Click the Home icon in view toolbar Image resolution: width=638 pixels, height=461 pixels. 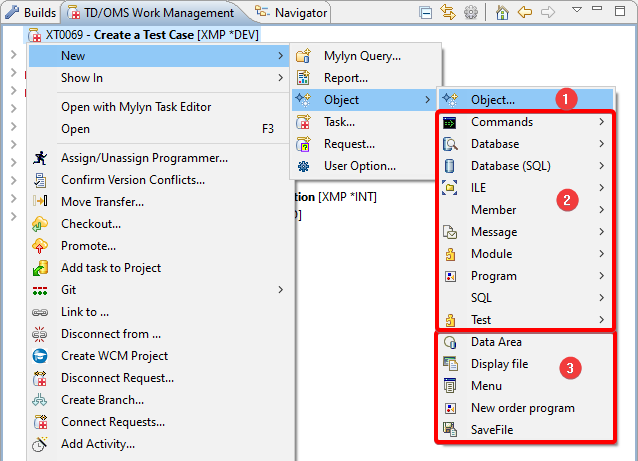pos(502,13)
